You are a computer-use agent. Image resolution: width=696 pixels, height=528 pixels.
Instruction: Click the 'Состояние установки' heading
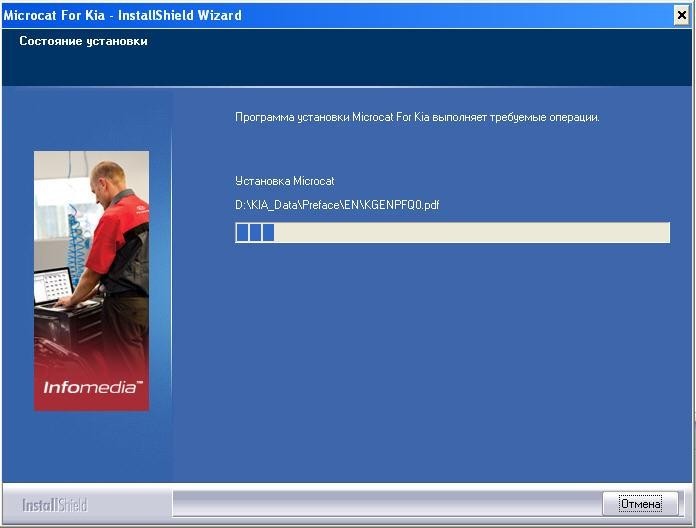(83, 41)
